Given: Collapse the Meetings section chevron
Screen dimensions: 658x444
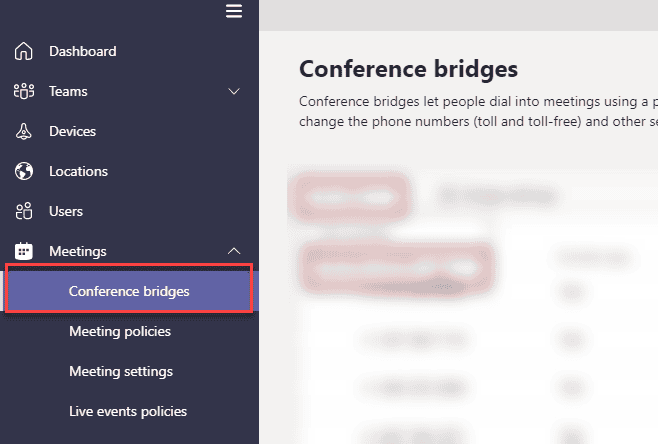Looking at the screenshot, I should pyautogui.click(x=234, y=251).
